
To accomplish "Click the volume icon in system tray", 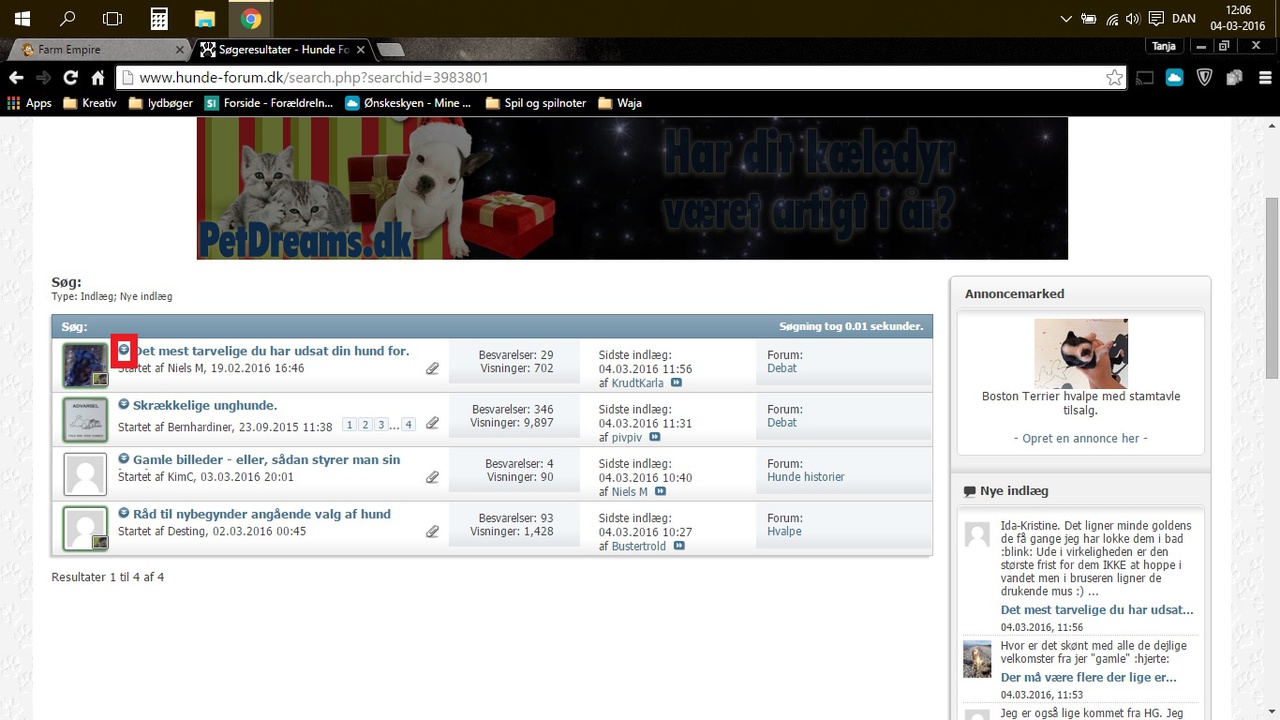I will (x=1132, y=18).
